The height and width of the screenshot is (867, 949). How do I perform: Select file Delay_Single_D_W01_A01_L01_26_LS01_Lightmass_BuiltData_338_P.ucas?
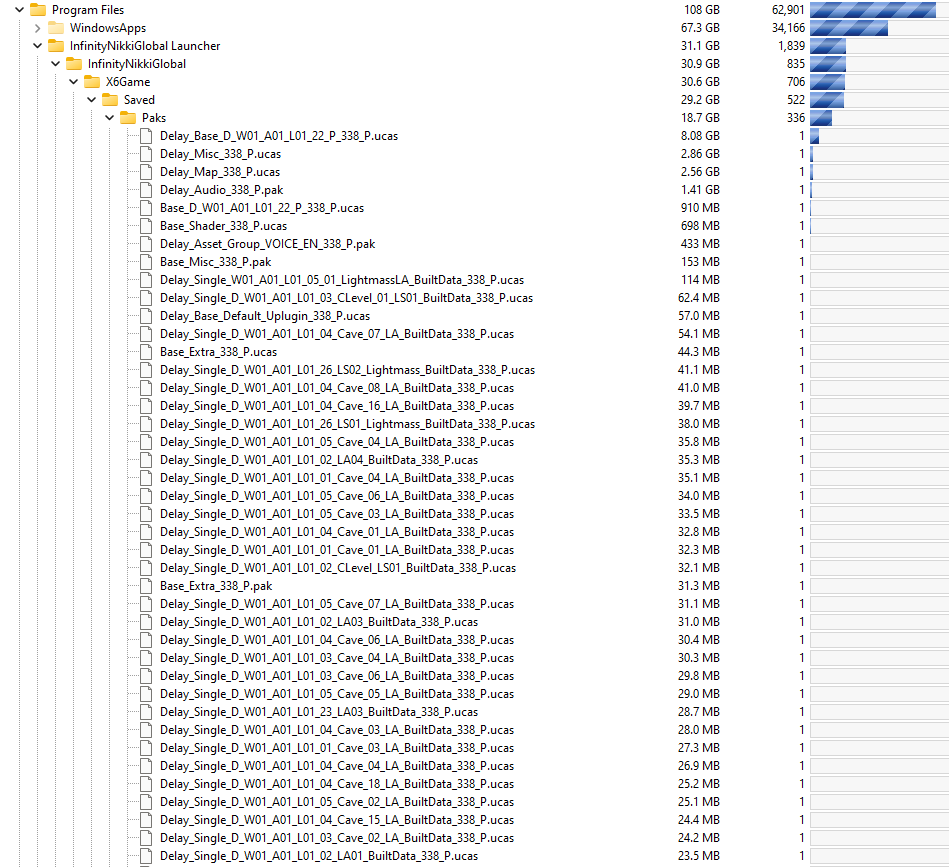[x=347, y=424]
